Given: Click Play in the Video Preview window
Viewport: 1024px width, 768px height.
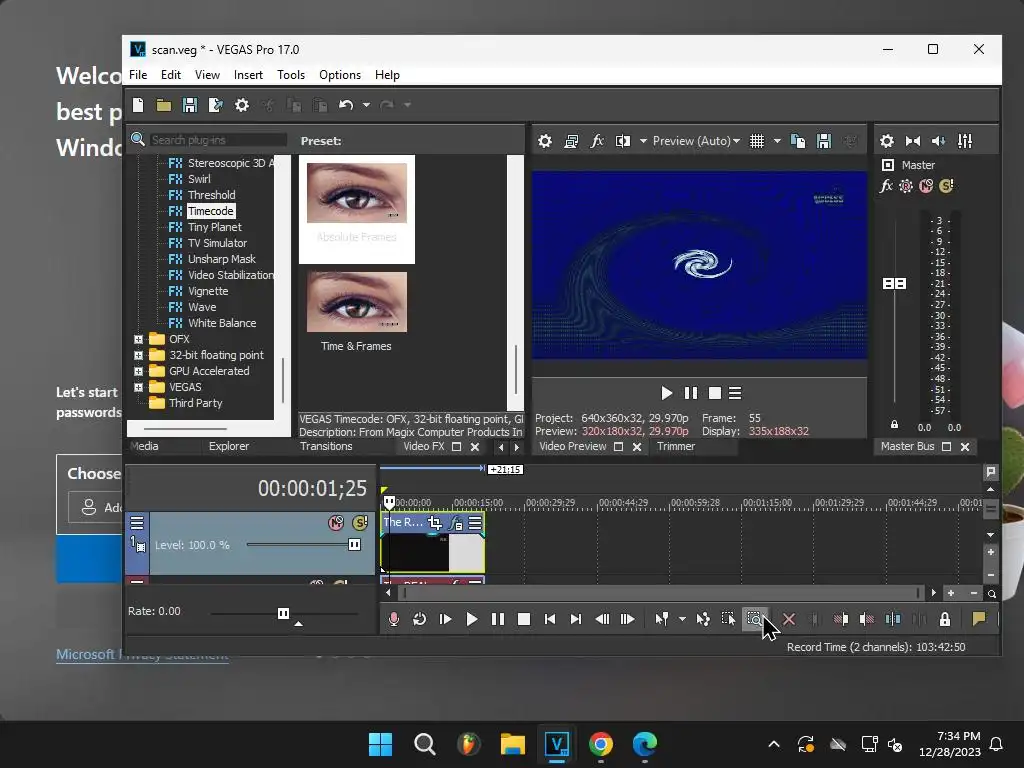Looking at the screenshot, I should 666,393.
